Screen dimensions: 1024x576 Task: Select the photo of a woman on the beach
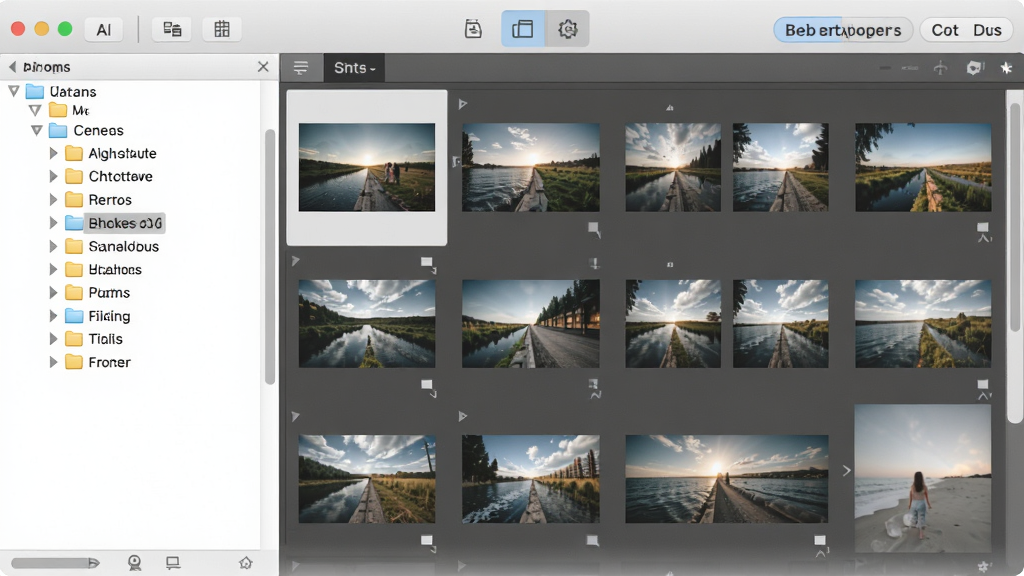(x=923, y=479)
